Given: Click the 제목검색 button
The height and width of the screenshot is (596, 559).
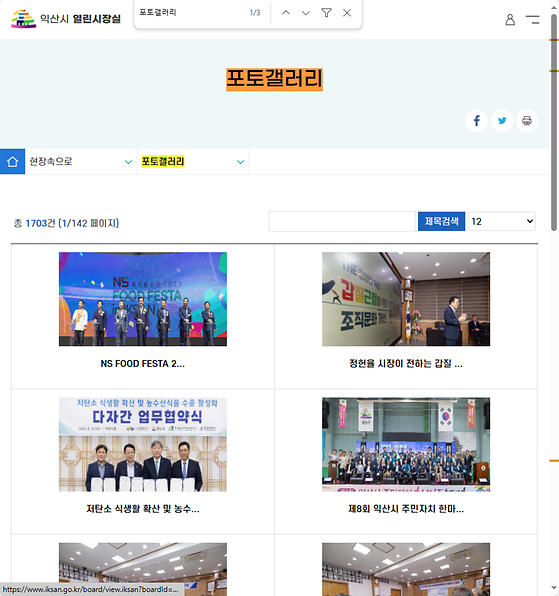Looking at the screenshot, I should click(441, 221).
